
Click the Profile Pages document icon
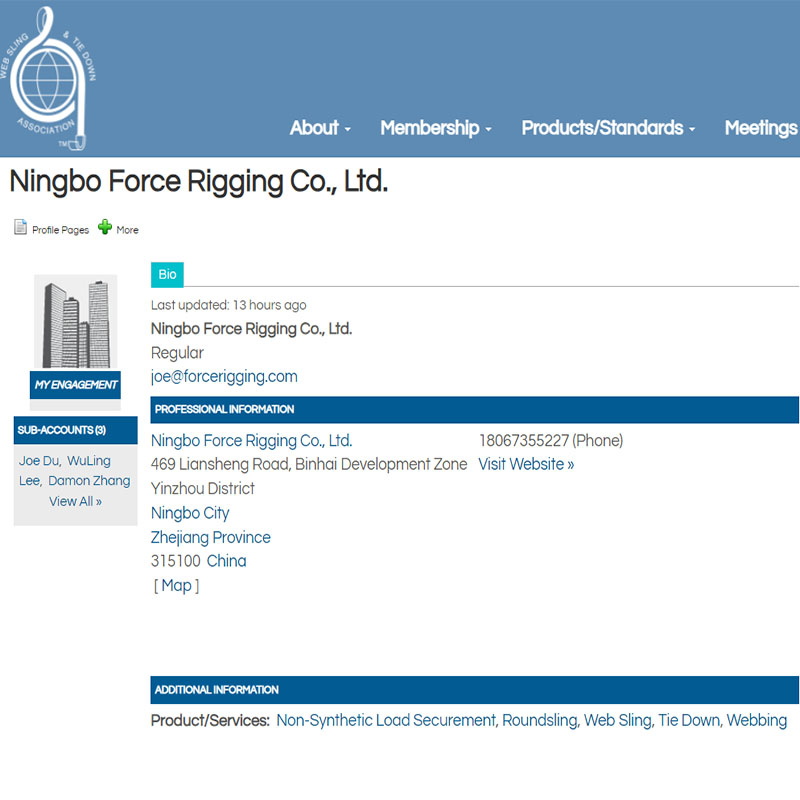click(x=20, y=228)
